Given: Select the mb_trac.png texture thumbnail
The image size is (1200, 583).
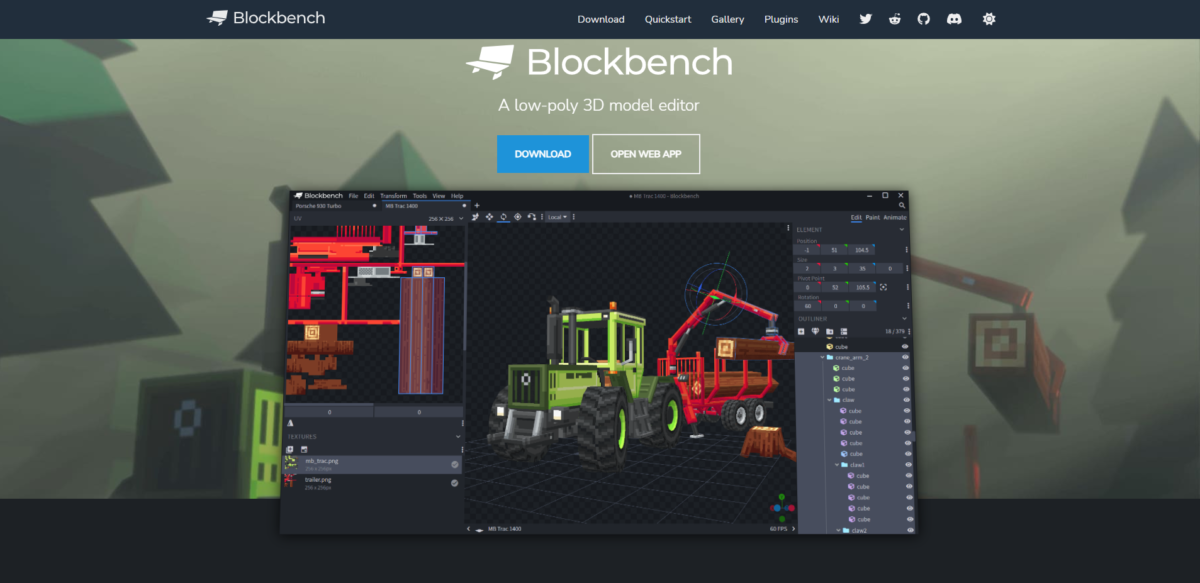Looking at the screenshot, I should 291,464.
